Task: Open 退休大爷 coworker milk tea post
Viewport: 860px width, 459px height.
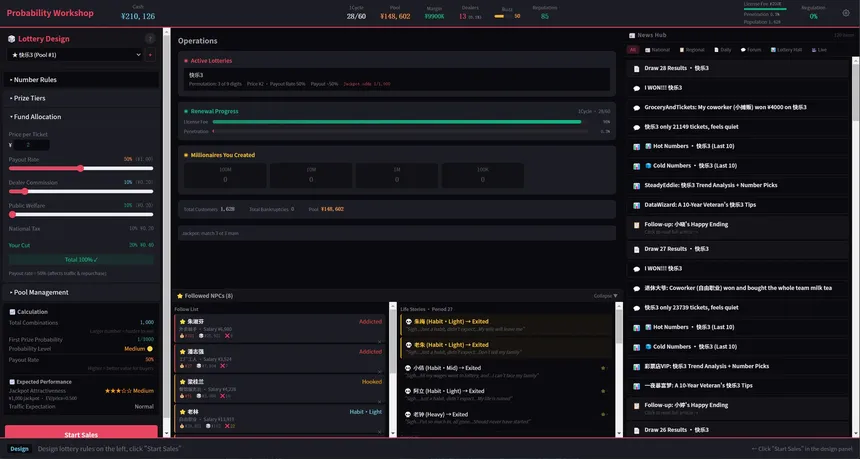Action: (738, 288)
